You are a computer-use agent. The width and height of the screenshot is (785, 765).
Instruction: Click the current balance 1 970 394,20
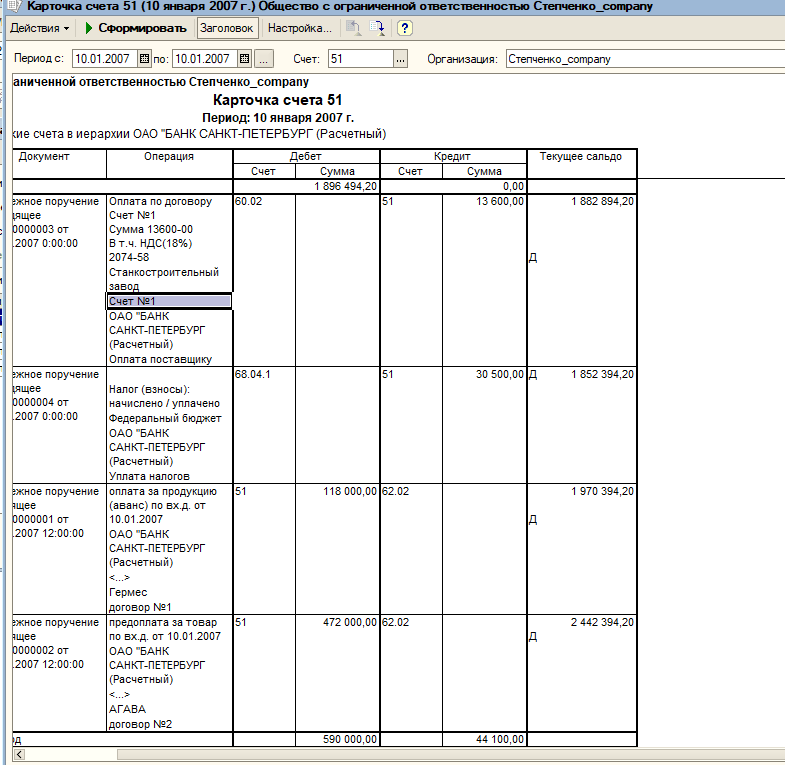point(602,492)
